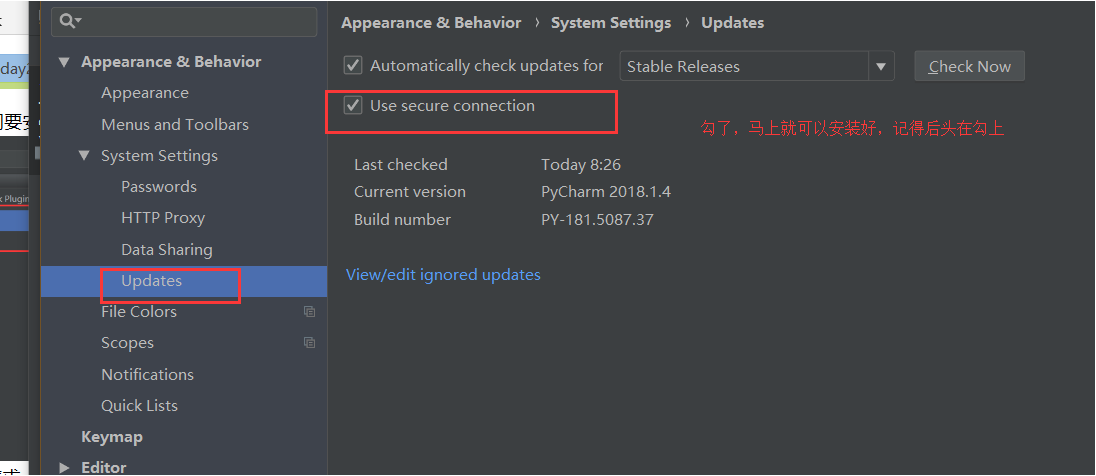Open the View/edit ignored updates link
This screenshot has height=476, width=1096.
click(x=443, y=275)
